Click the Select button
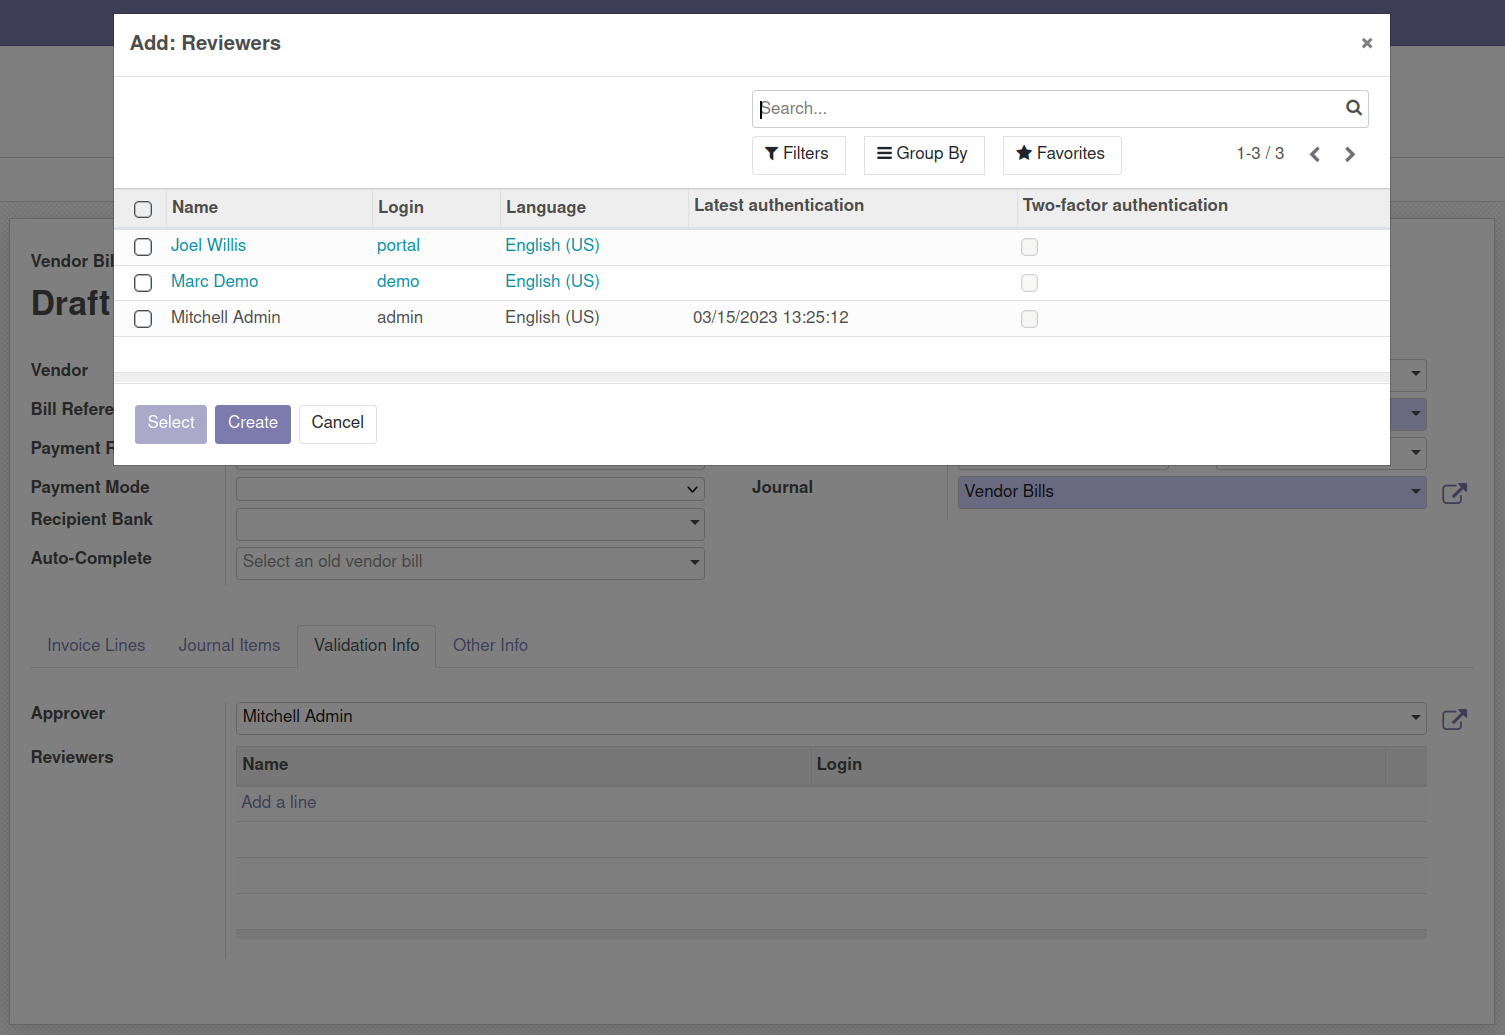The image size is (1505, 1035). 171,423
